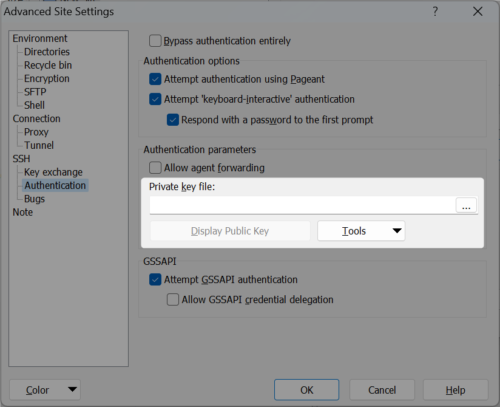
Task: Select the Directories tree item
Action: pyautogui.click(x=47, y=52)
